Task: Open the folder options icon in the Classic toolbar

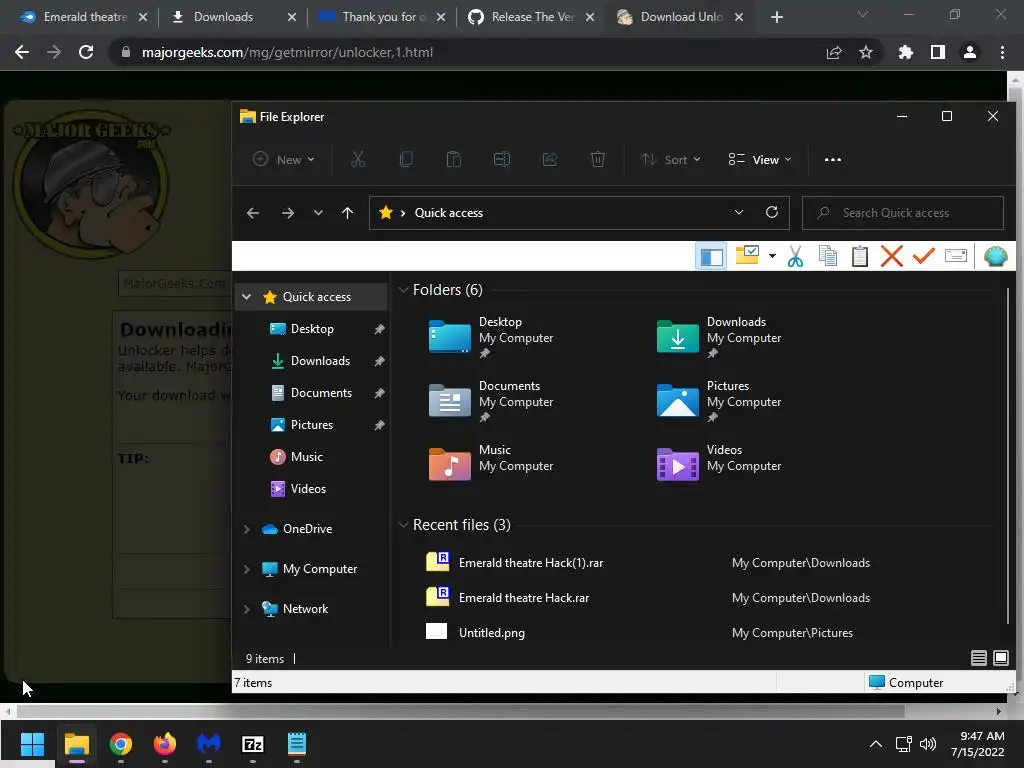Action: pos(747,255)
